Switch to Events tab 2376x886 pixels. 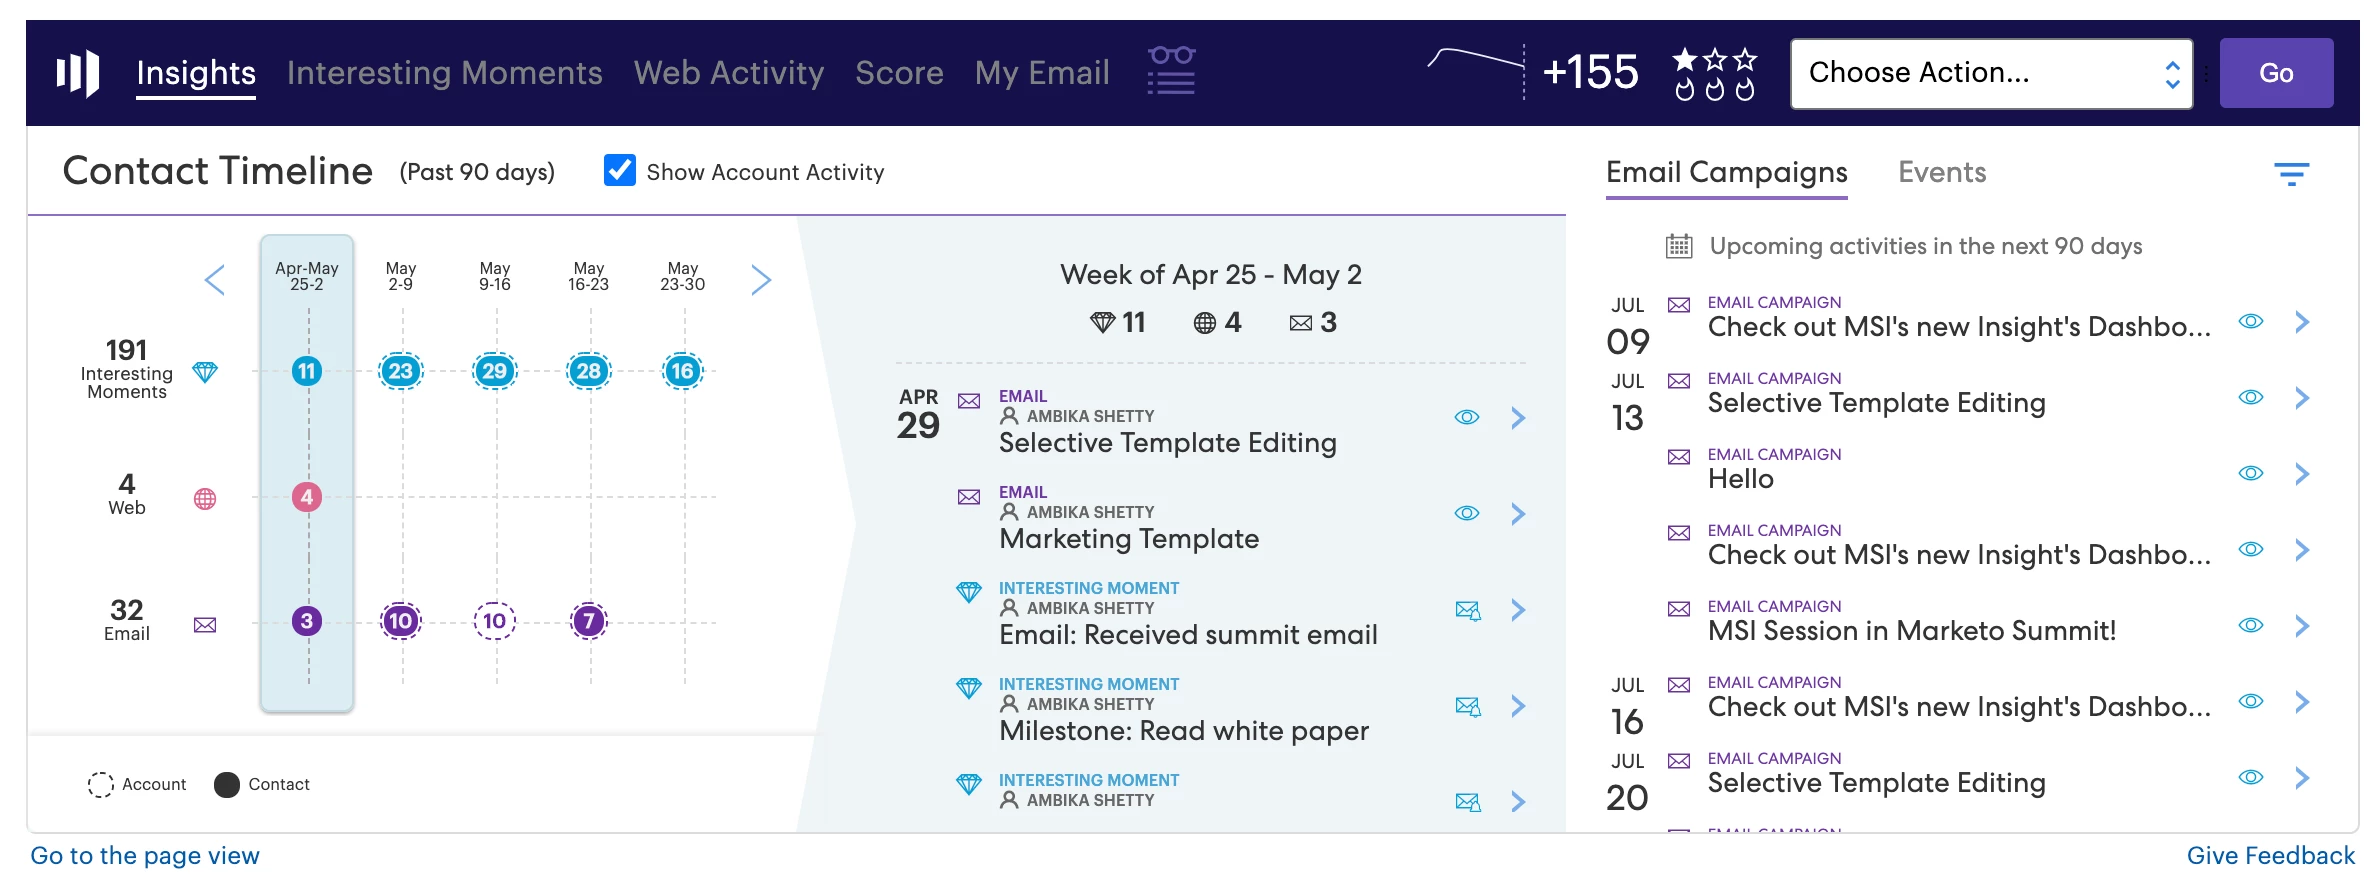coord(1942,172)
